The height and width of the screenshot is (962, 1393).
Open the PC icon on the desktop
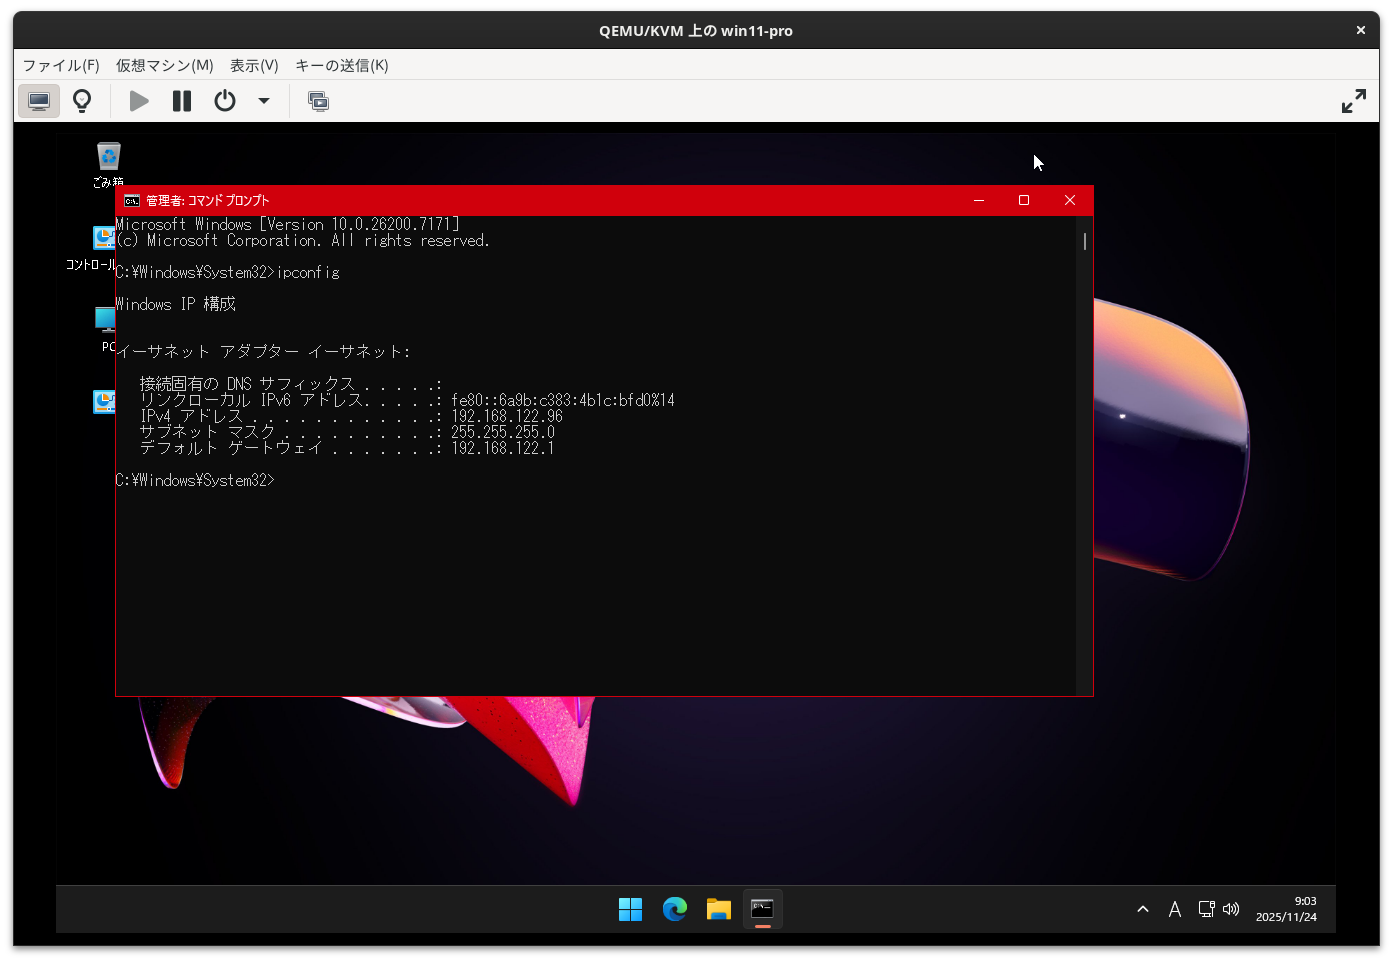pos(105,320)
